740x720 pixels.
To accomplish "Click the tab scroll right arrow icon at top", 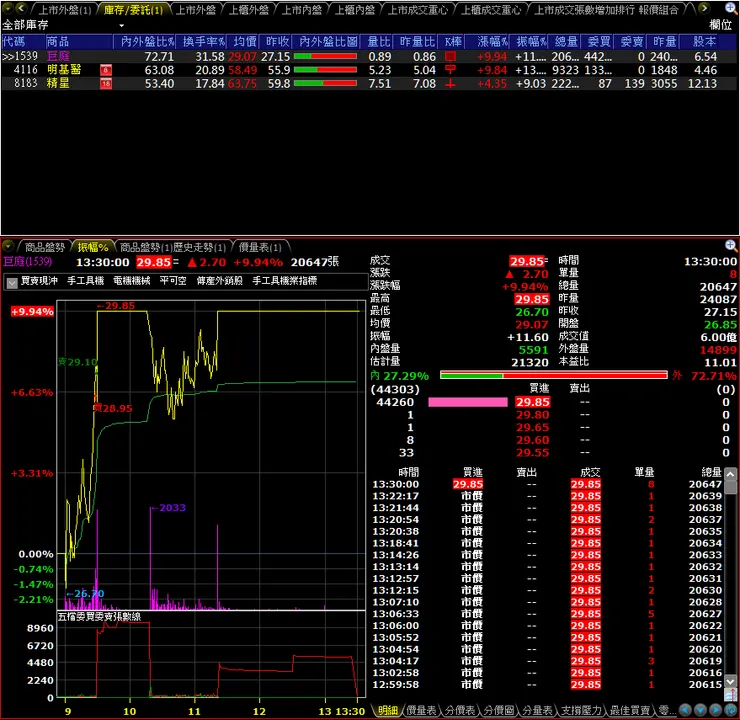I will pos(704,8).
